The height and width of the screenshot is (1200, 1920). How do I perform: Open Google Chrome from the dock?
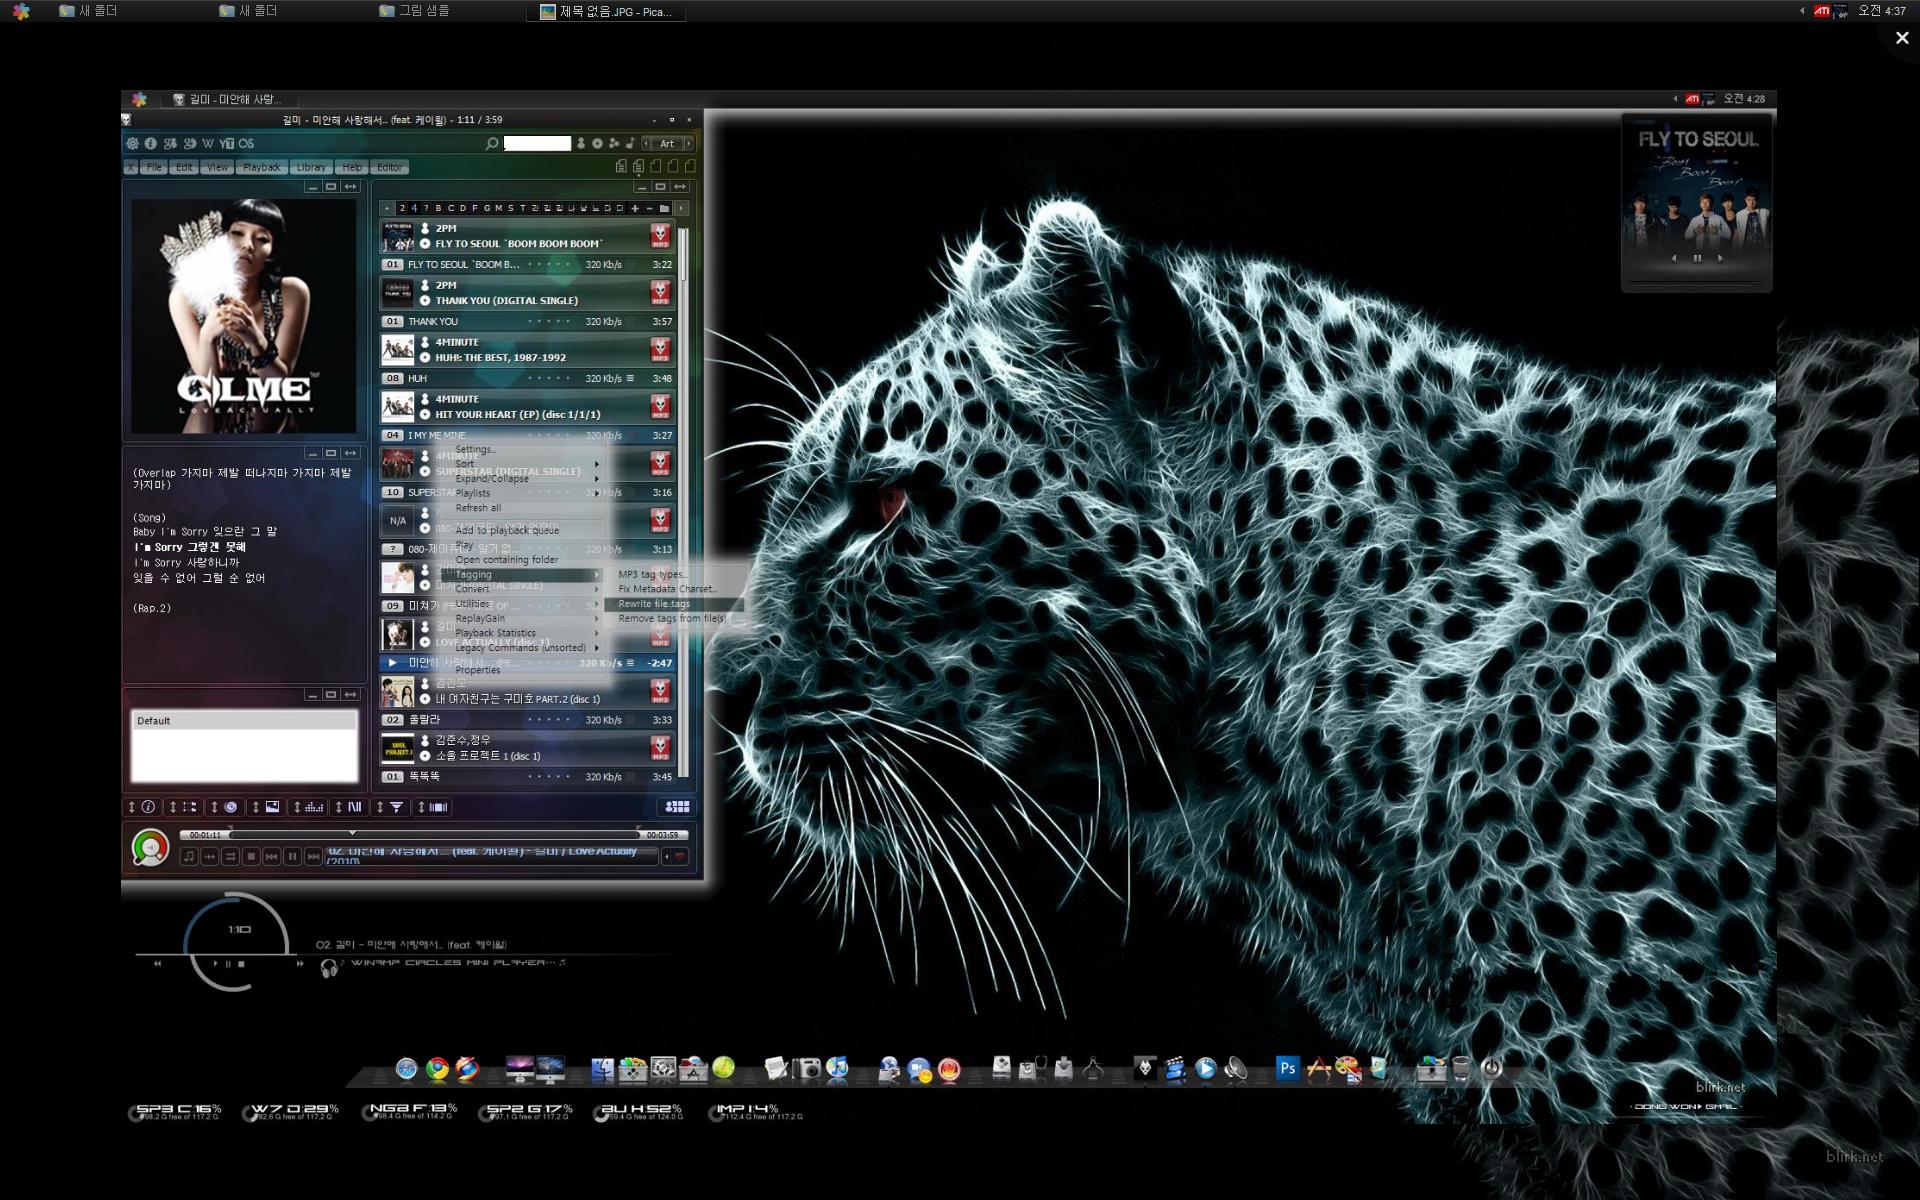pyautogui.click(x=437, y=1069)
